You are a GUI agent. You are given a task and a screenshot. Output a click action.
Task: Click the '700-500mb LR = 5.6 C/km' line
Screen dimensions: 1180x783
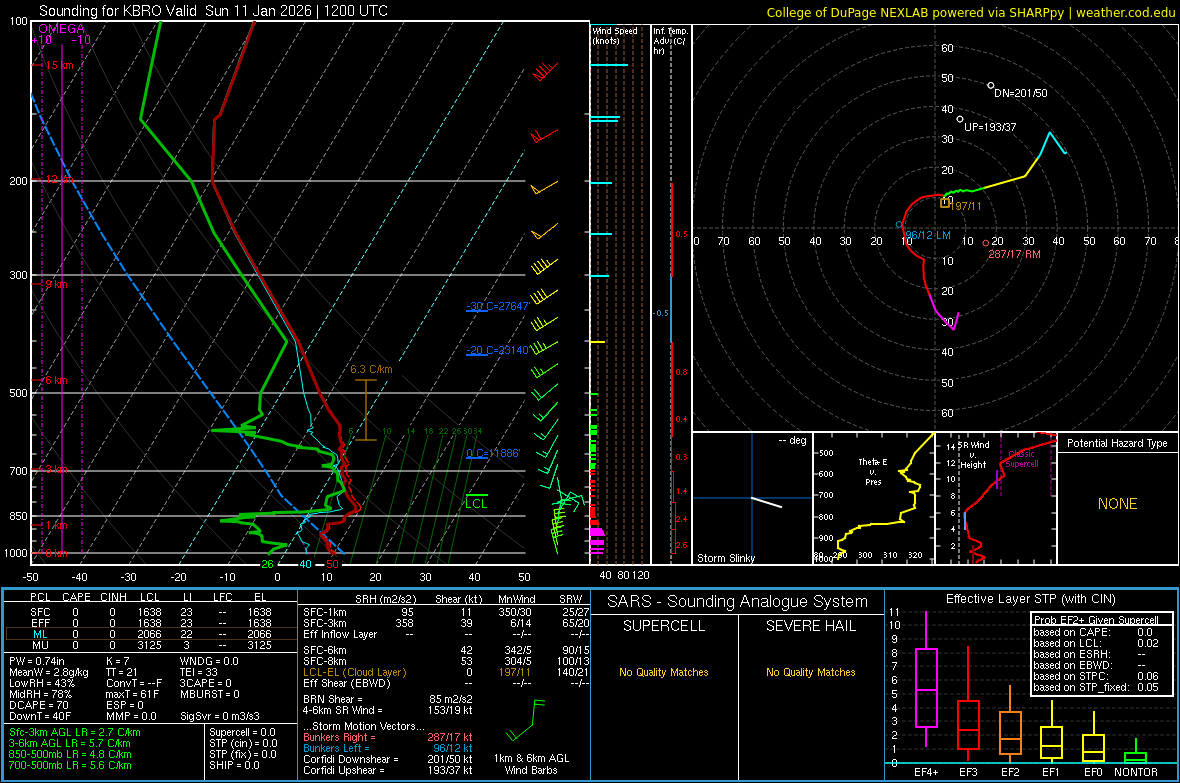pyautogui.click(x=70, y=765)
